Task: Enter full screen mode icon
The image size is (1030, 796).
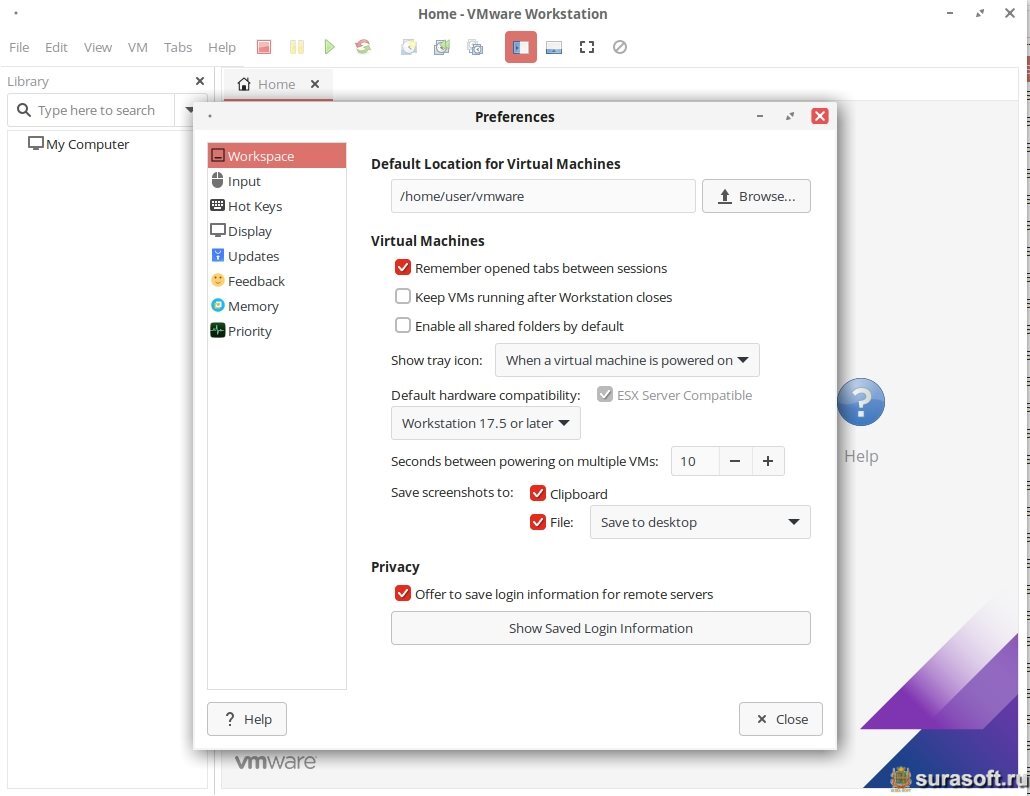Action: [x=587, y=47]
